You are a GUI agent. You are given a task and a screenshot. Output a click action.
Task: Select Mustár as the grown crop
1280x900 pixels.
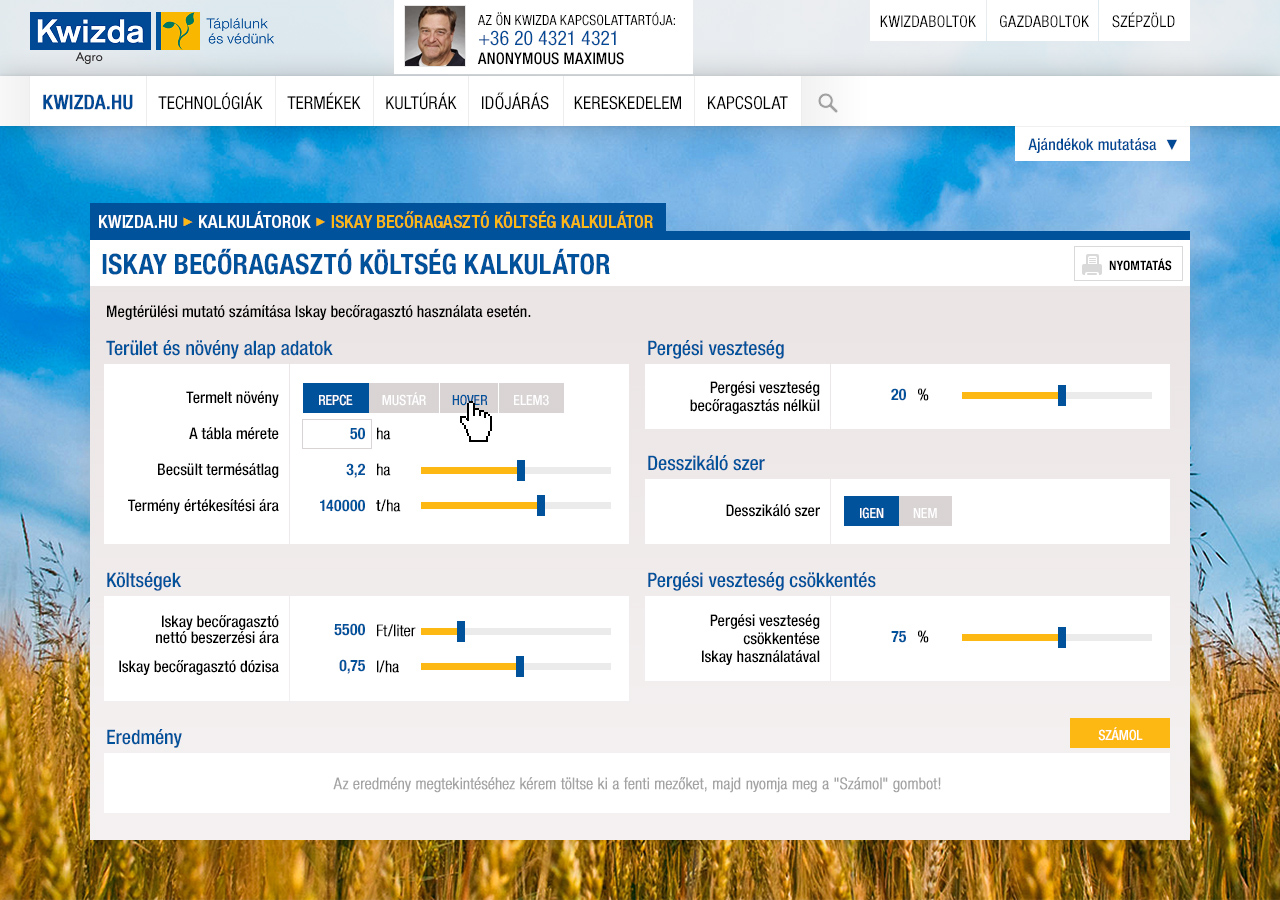(404, 398)
